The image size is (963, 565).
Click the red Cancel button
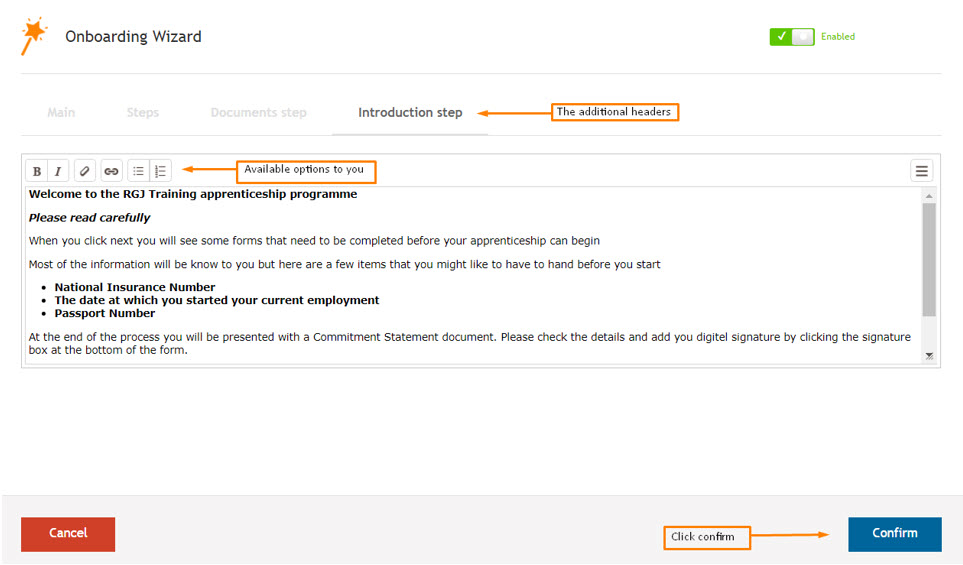(68, 534)
